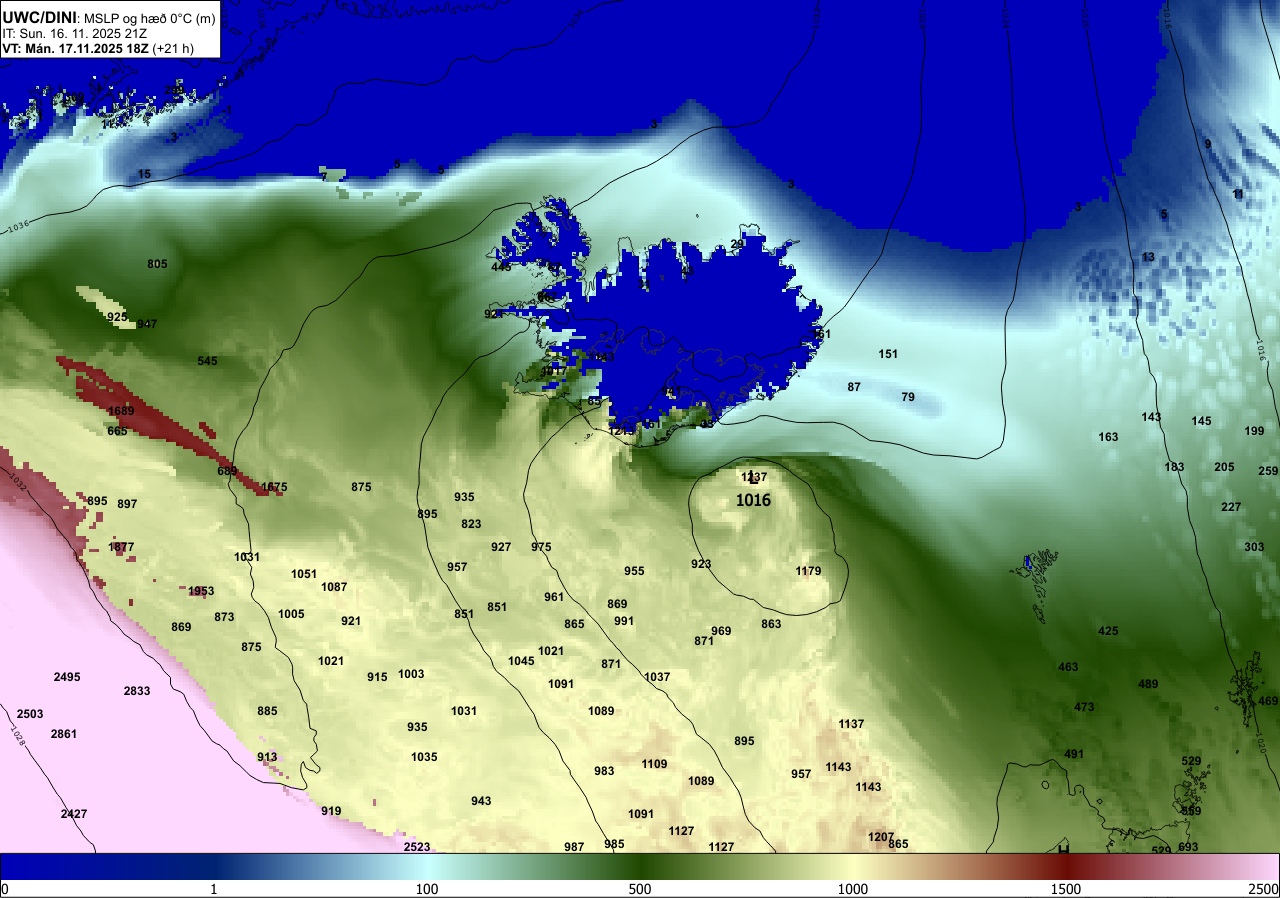The image size is (1280, 898).
Task: Click the value 943 on the map
Action: (481, 801)
